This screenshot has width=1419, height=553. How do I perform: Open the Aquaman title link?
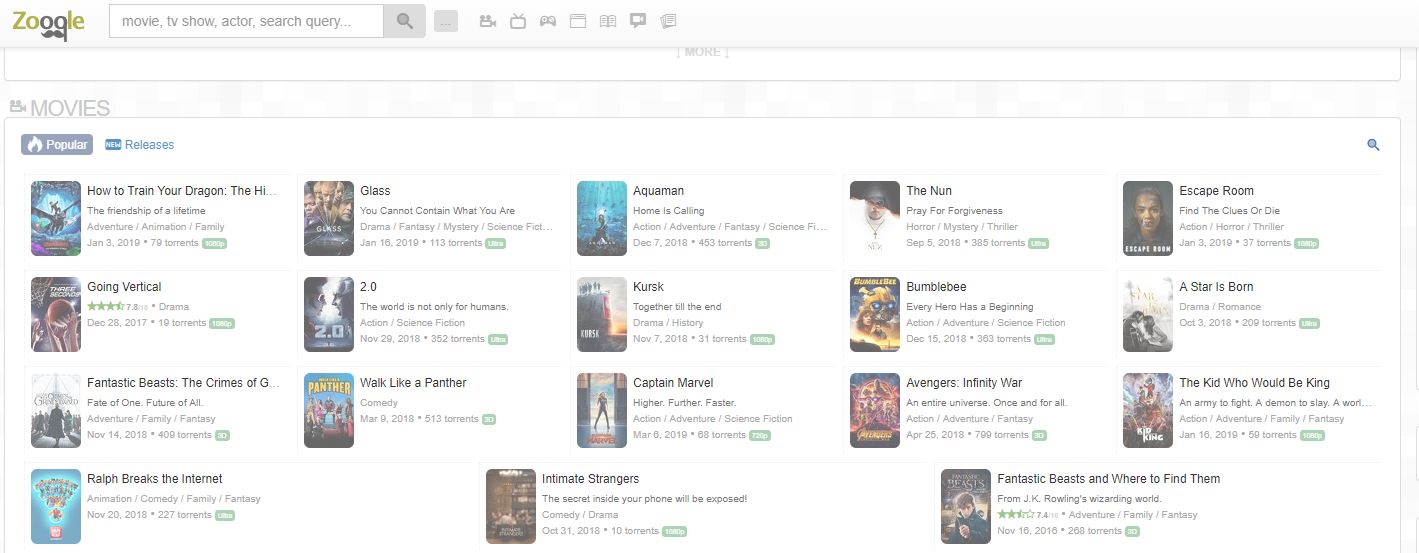pyautogui.click(x=658, y=191)
